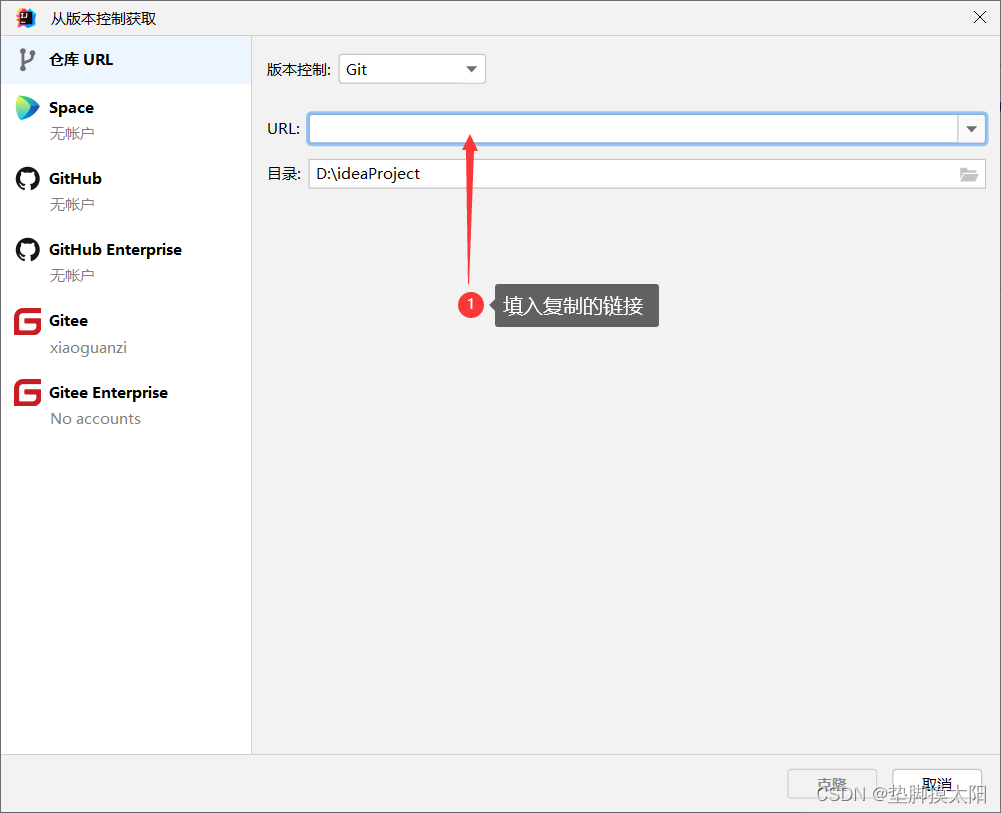Click the 目录: label
The width and height of the screenshot is (1001, 813).
284,174
